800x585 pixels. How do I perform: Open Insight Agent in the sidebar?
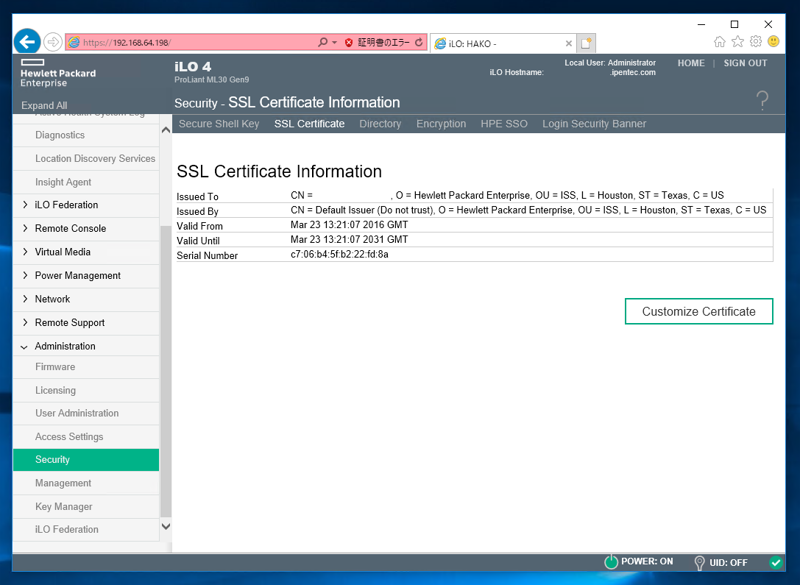click(63, 182)
